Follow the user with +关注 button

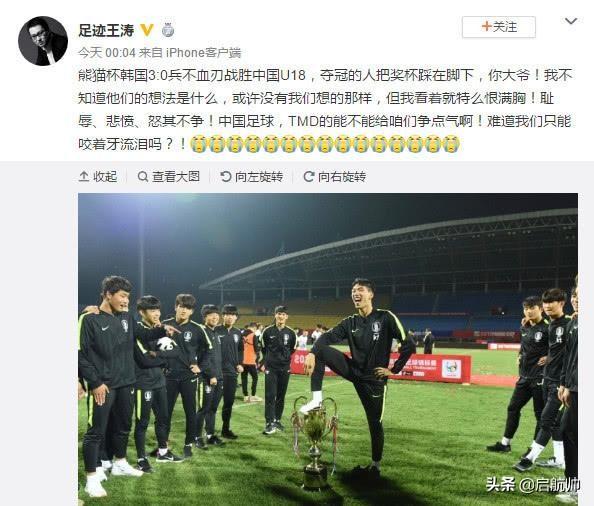coord(499,27)
